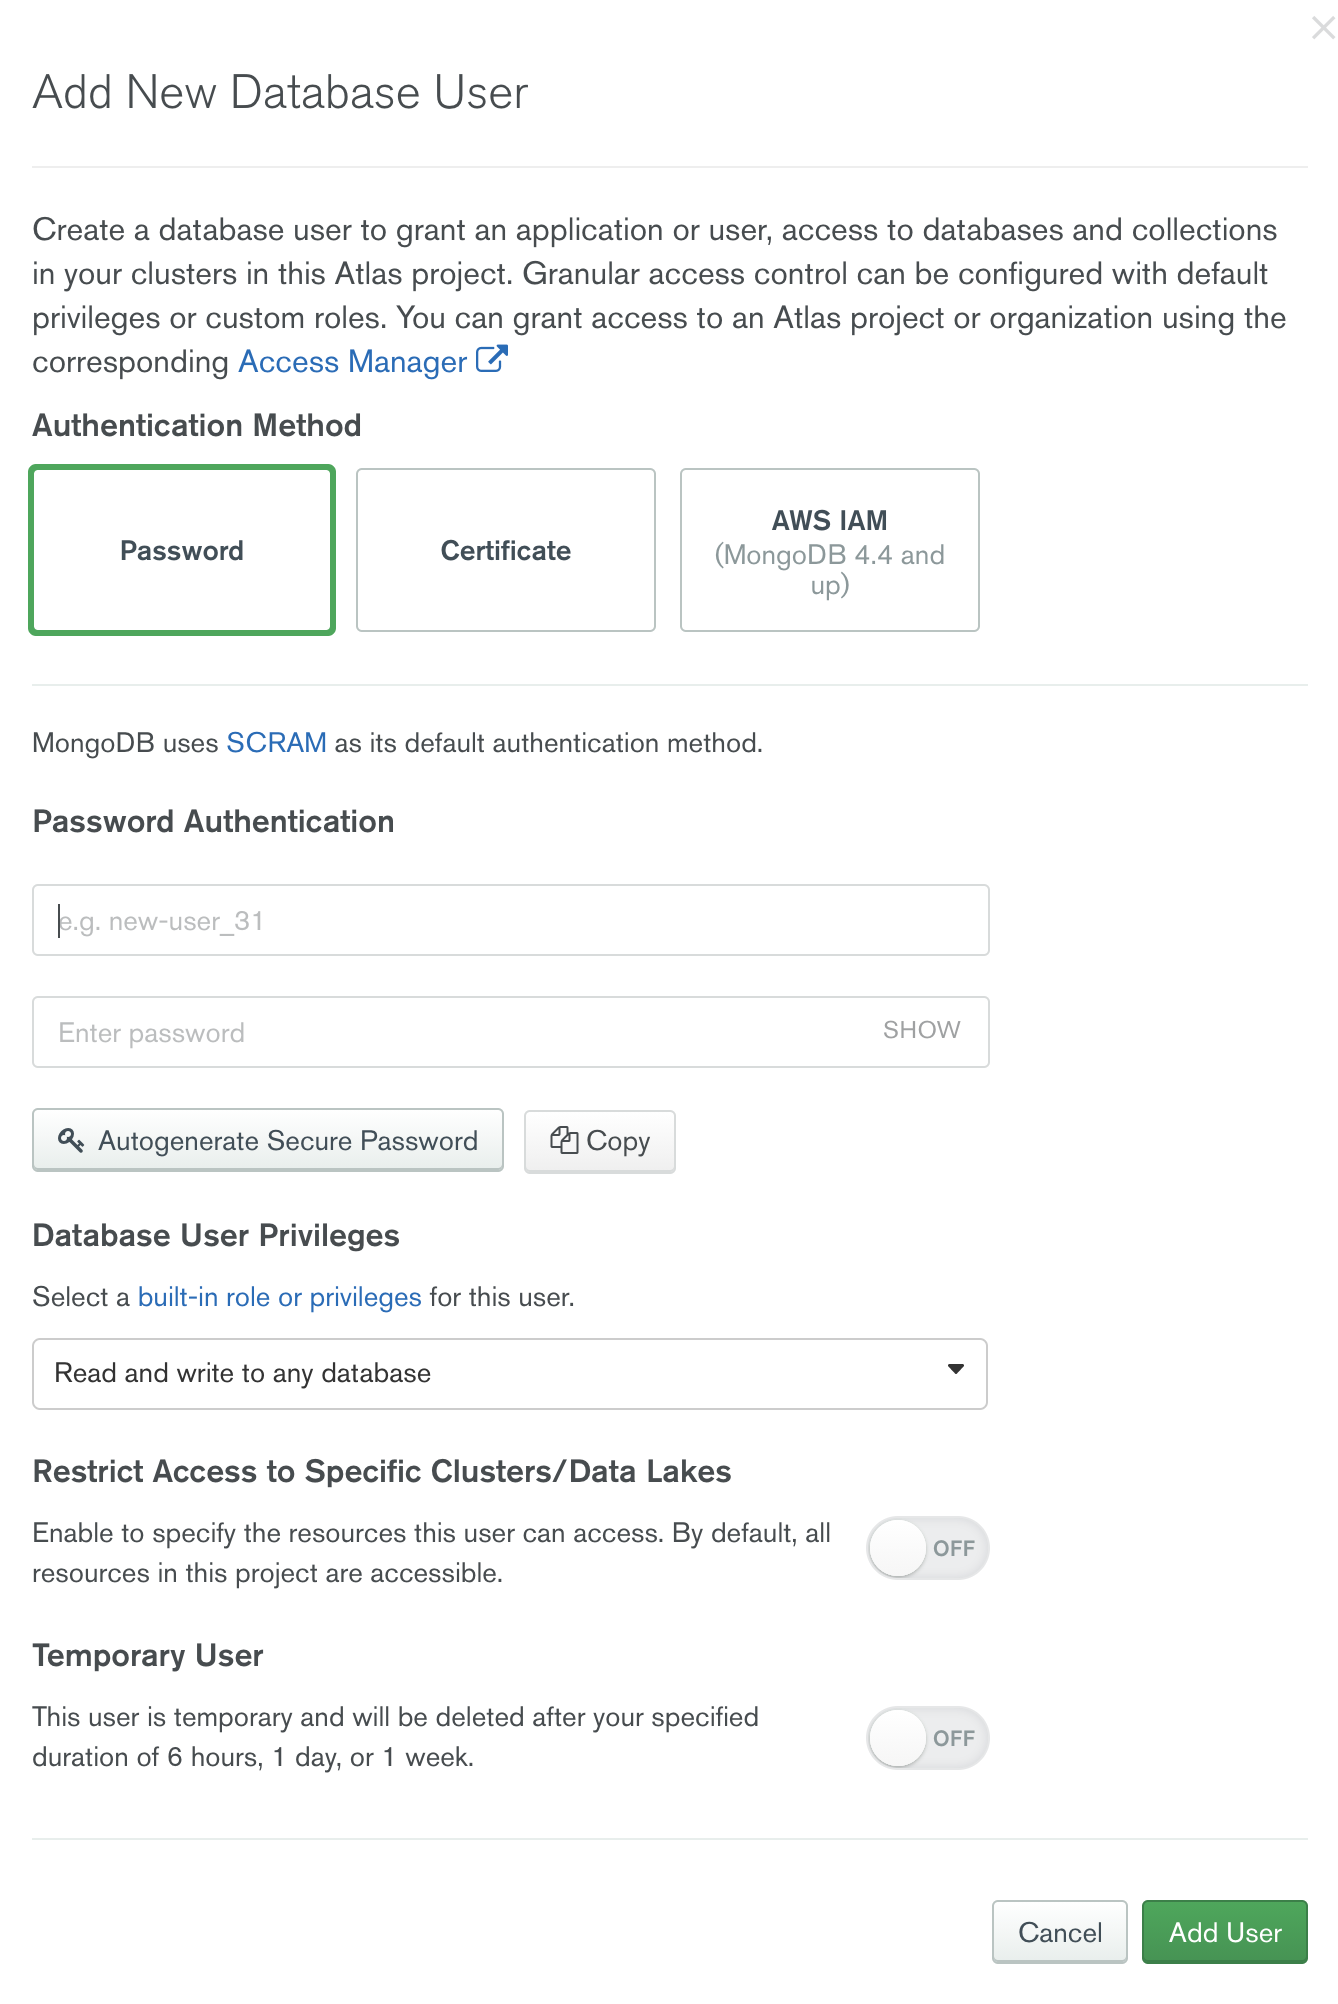Click the Add User button
This screenshot has height=2004, width=1338.
1224,1932
